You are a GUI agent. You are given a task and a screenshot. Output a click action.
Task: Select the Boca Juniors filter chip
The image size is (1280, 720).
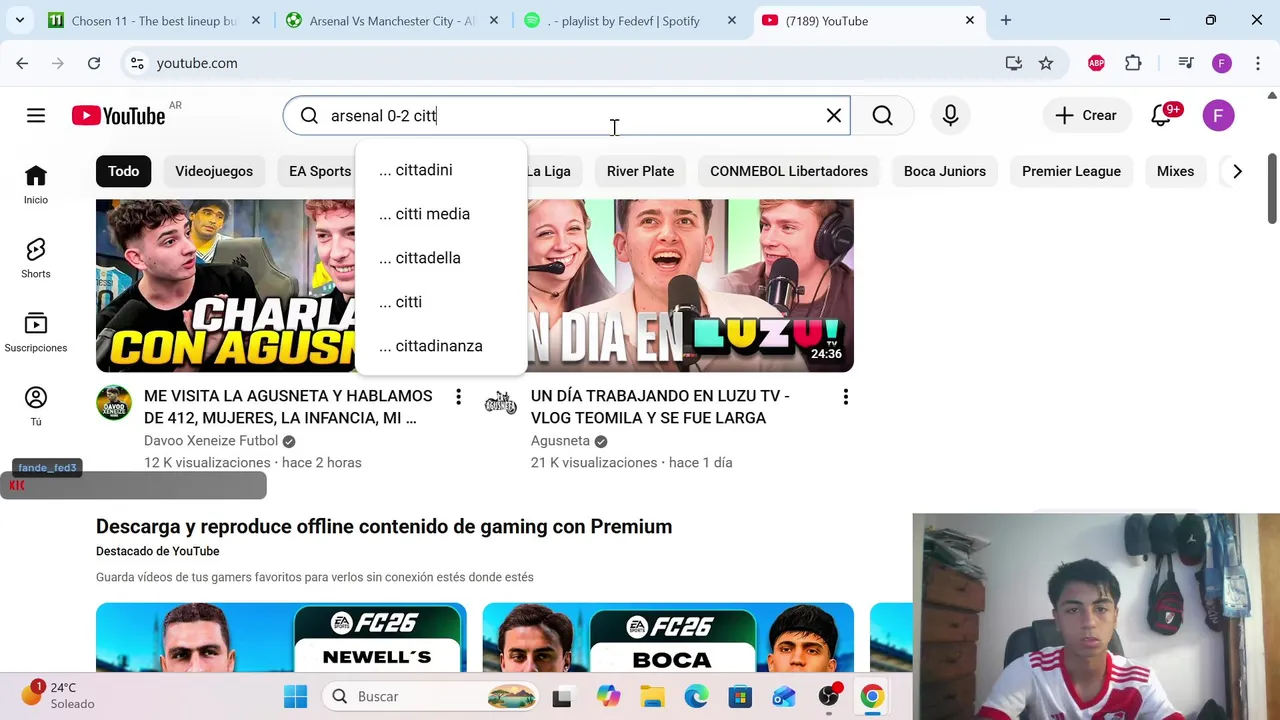click(945, 171)
